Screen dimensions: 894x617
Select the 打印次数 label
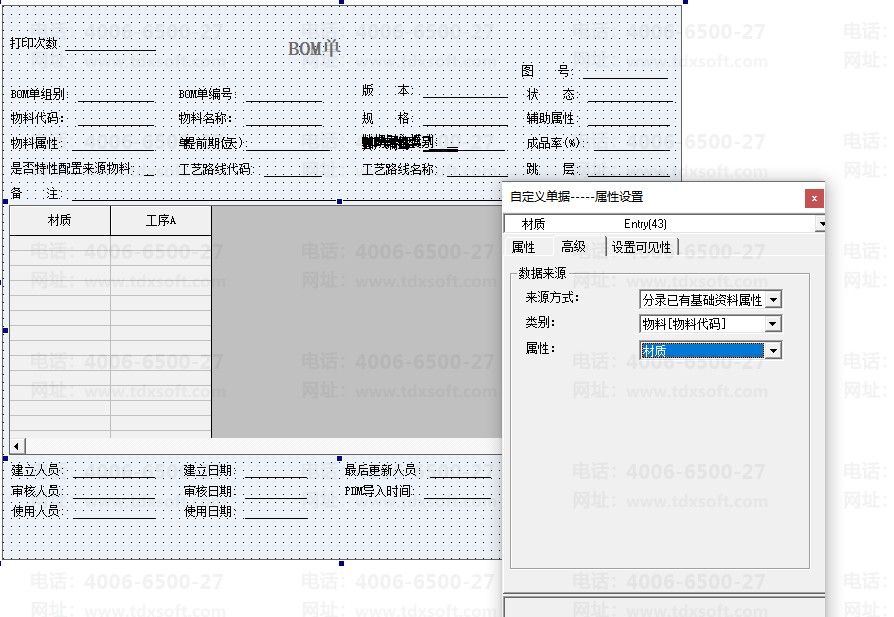tap(34, 43)
